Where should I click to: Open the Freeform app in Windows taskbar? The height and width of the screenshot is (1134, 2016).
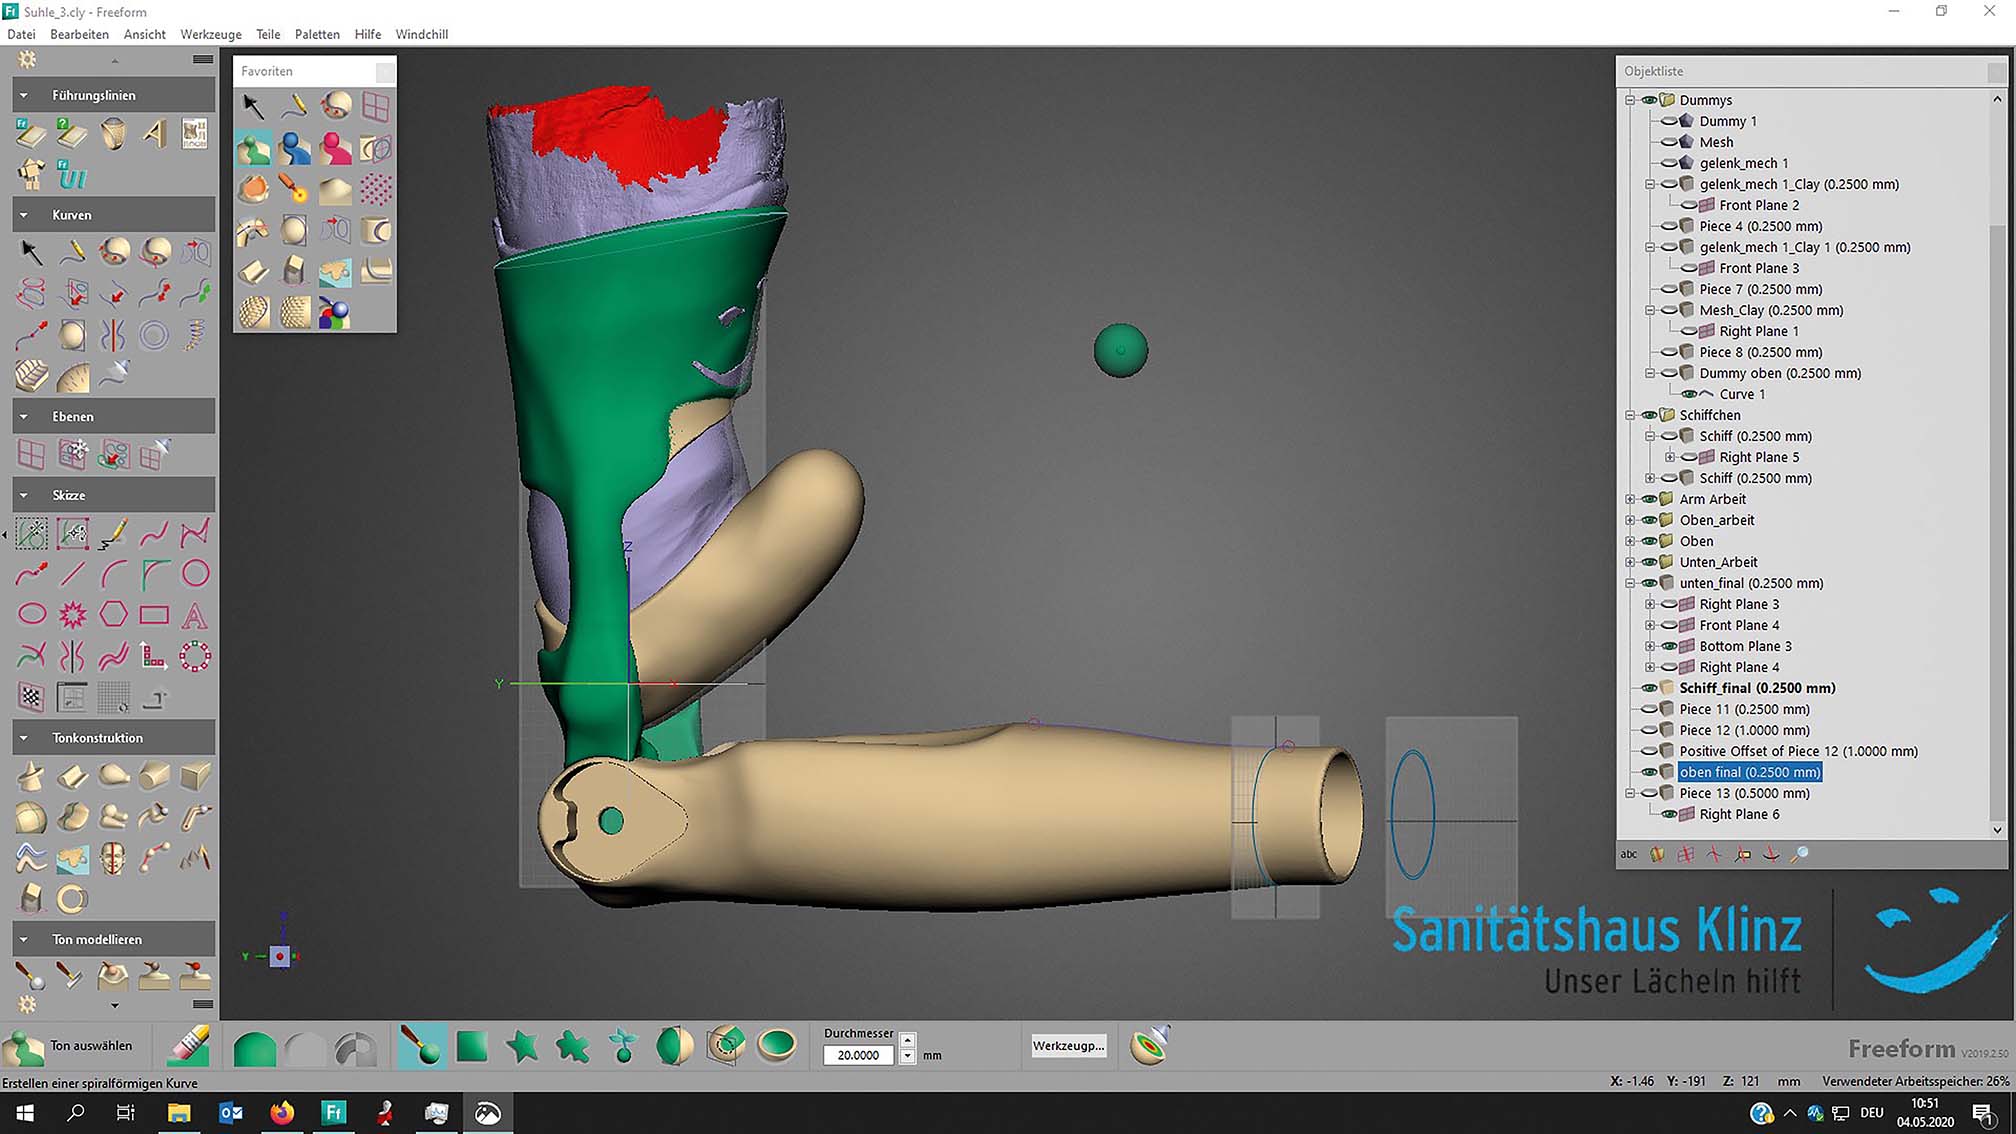pos(333,1112)
